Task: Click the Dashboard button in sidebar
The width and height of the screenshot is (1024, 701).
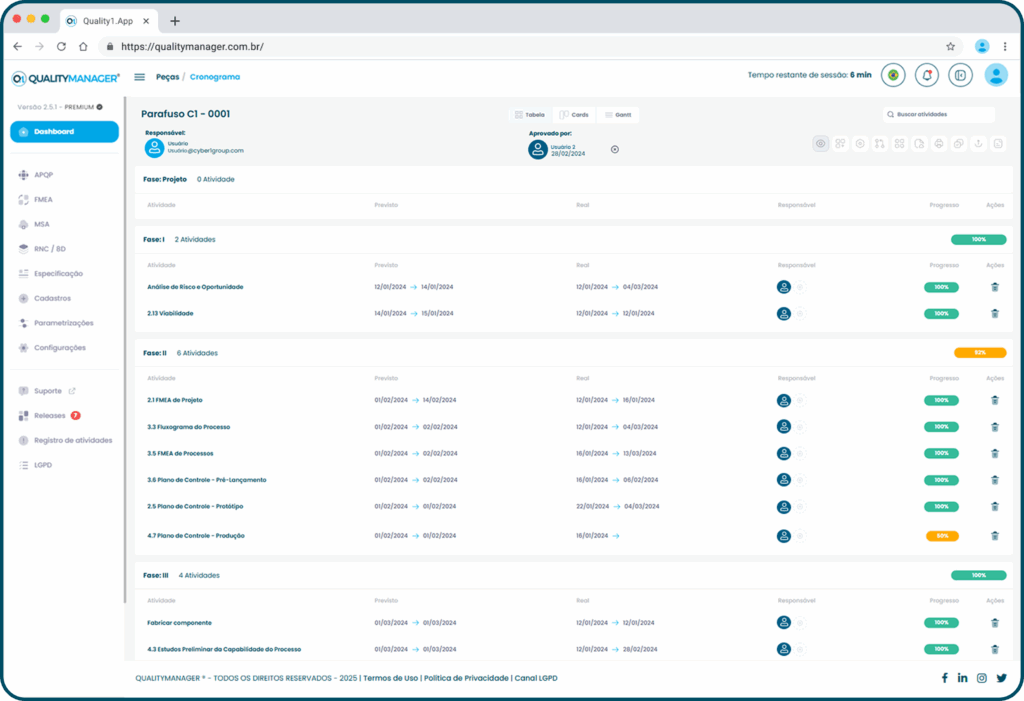Action: pos(64,132)
